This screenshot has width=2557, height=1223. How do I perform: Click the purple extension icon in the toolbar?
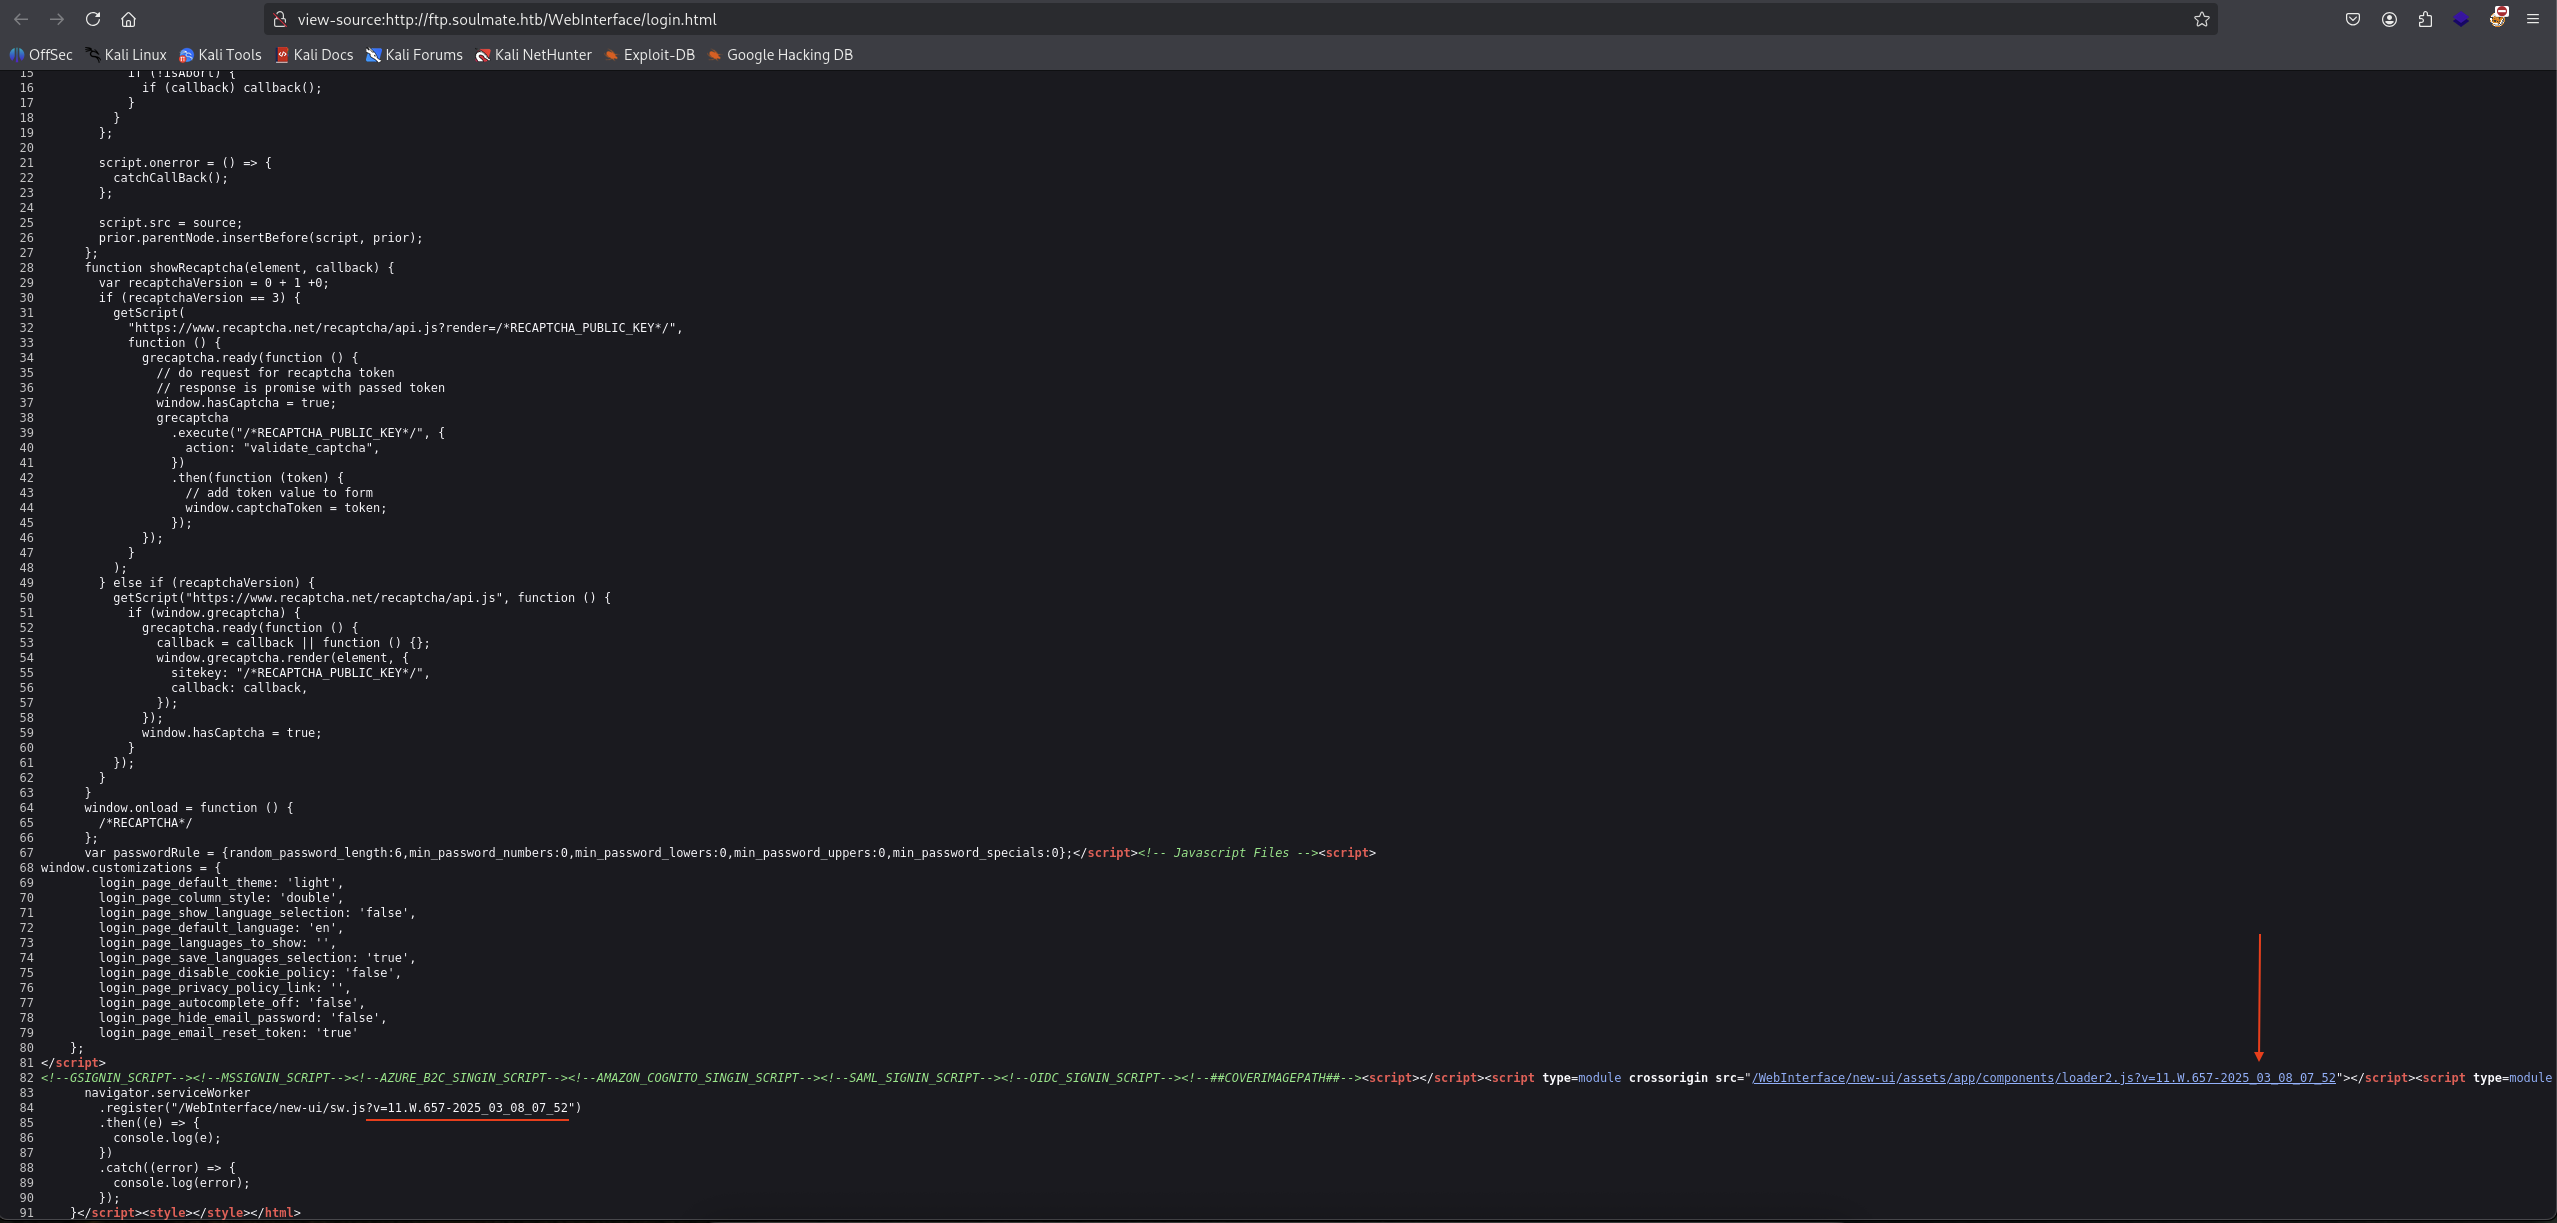[2461, 19]
